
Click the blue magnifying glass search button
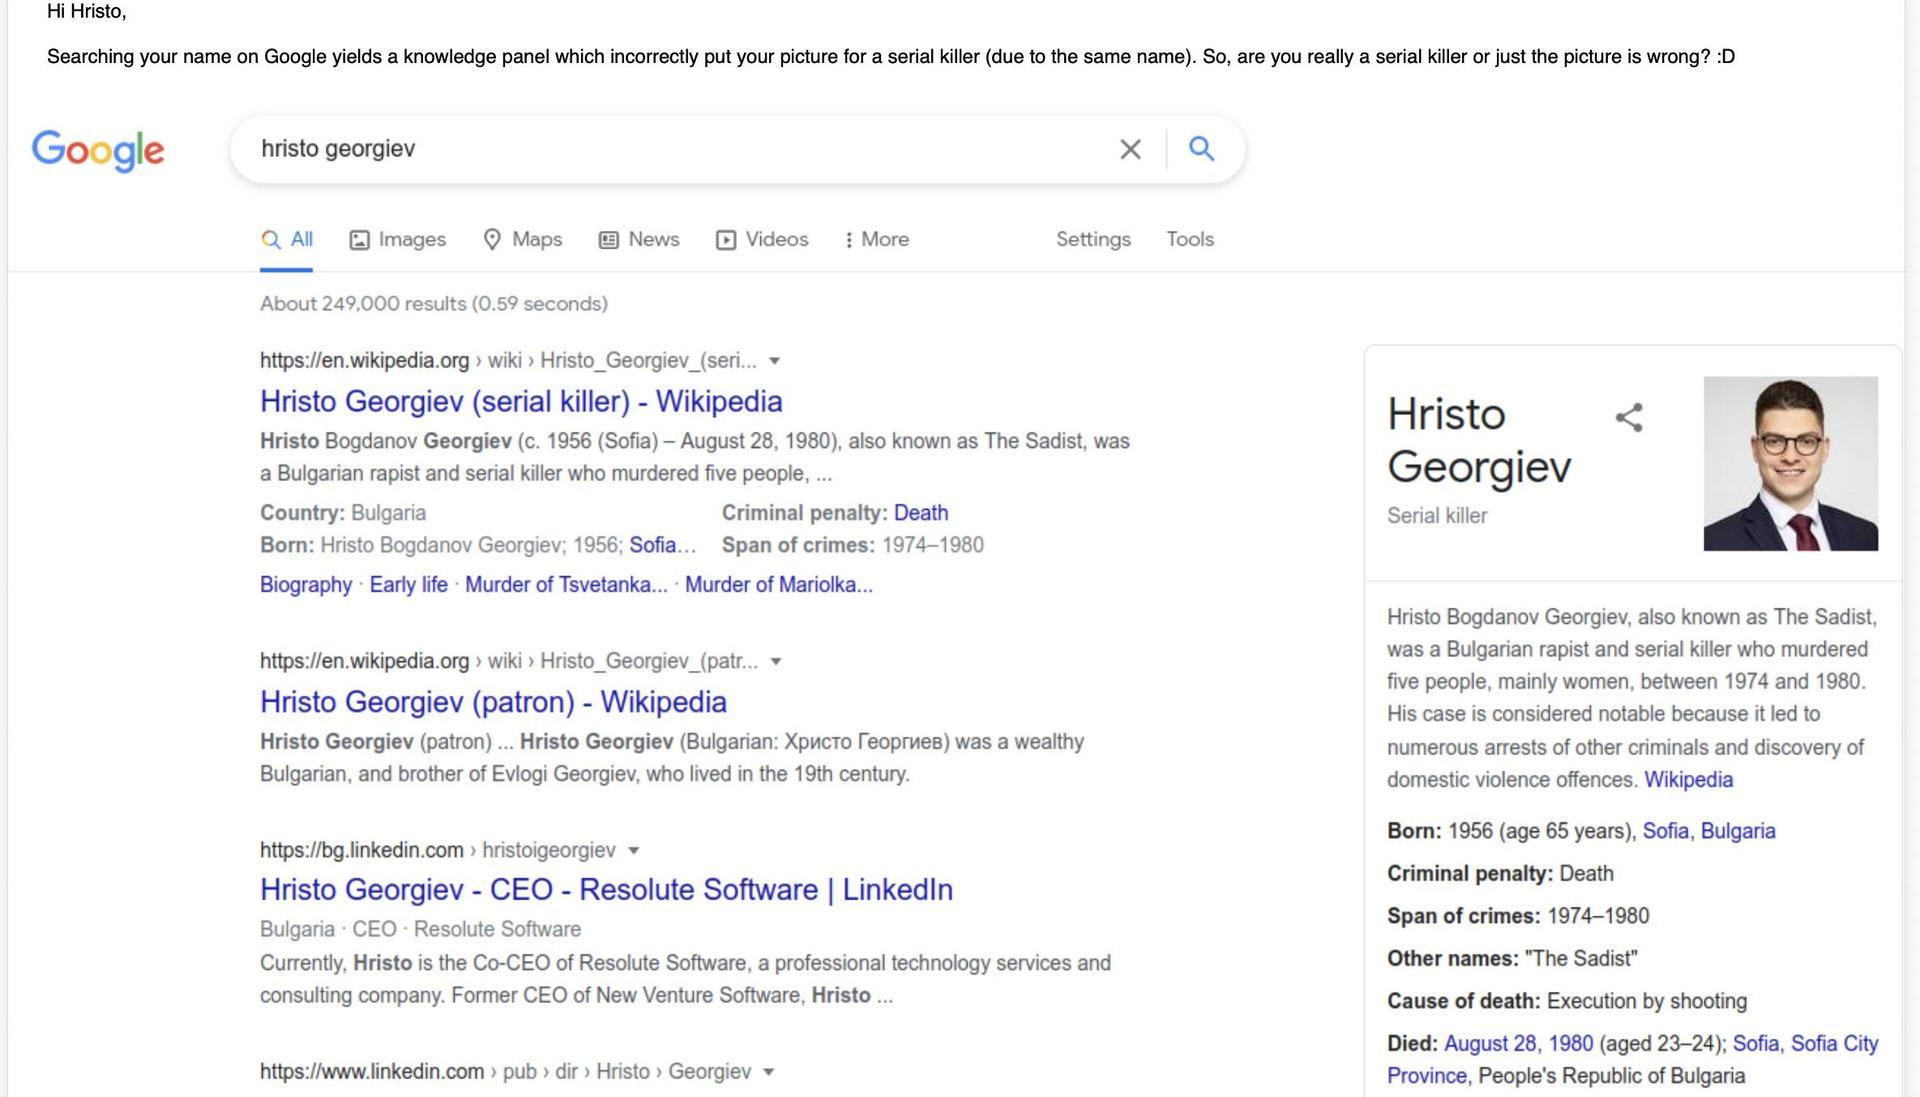click(x=1201, y=149)
